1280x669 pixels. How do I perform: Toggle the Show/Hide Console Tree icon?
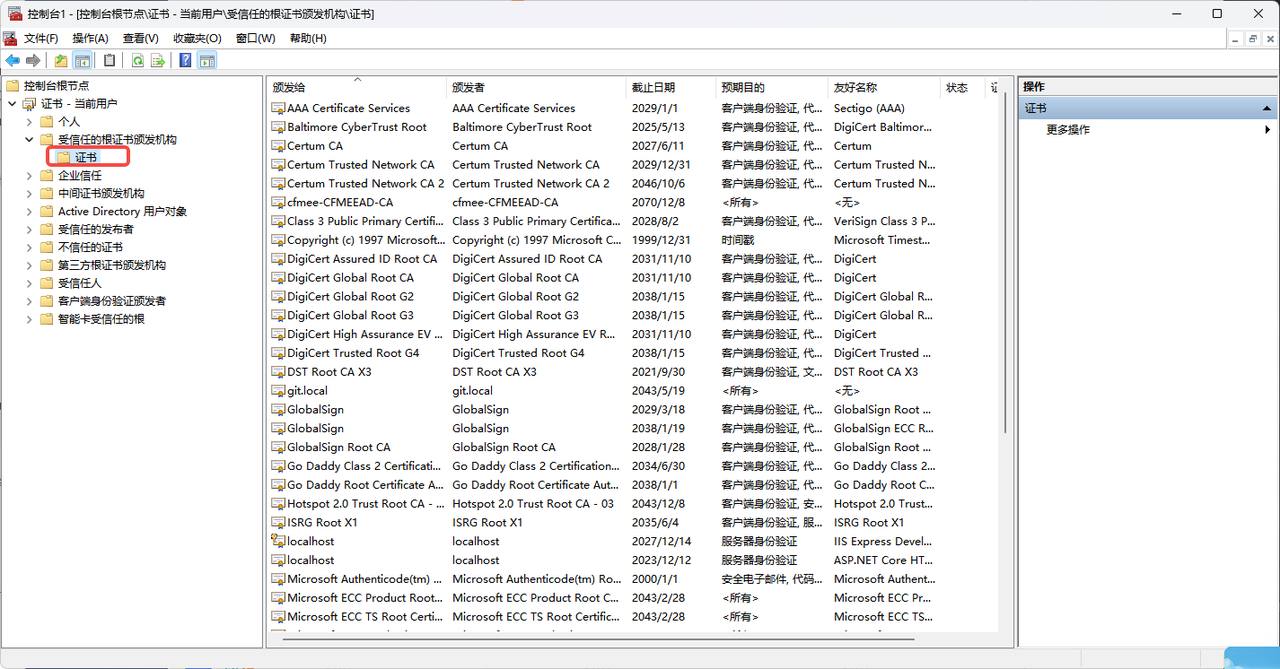pos(82,60)
